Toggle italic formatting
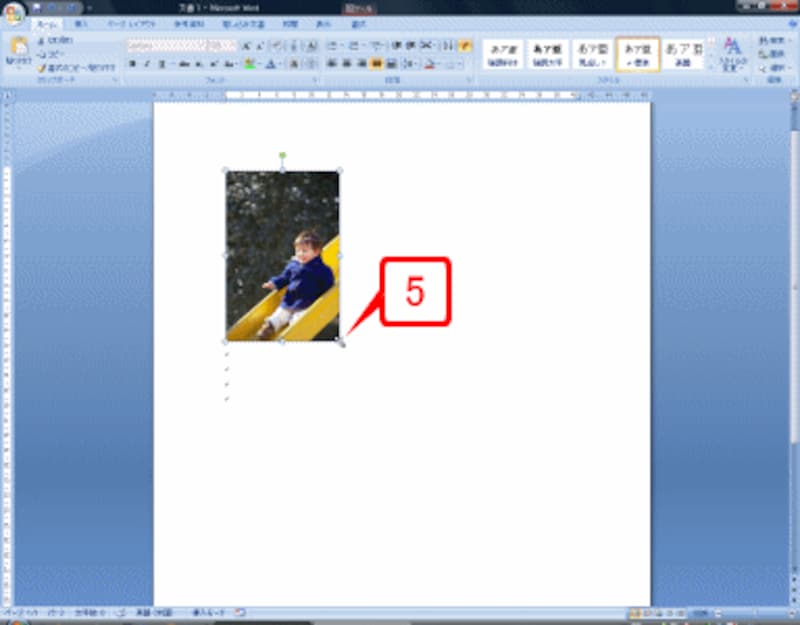The height and width of the screenshot is (625, 800). [146, 63]
